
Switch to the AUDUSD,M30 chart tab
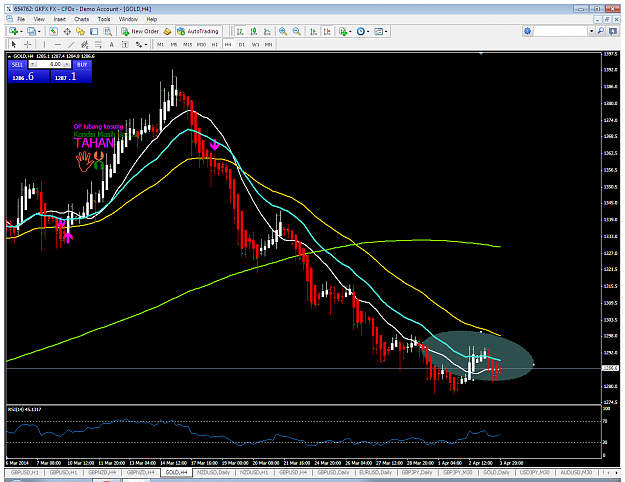tap(576, 472)
